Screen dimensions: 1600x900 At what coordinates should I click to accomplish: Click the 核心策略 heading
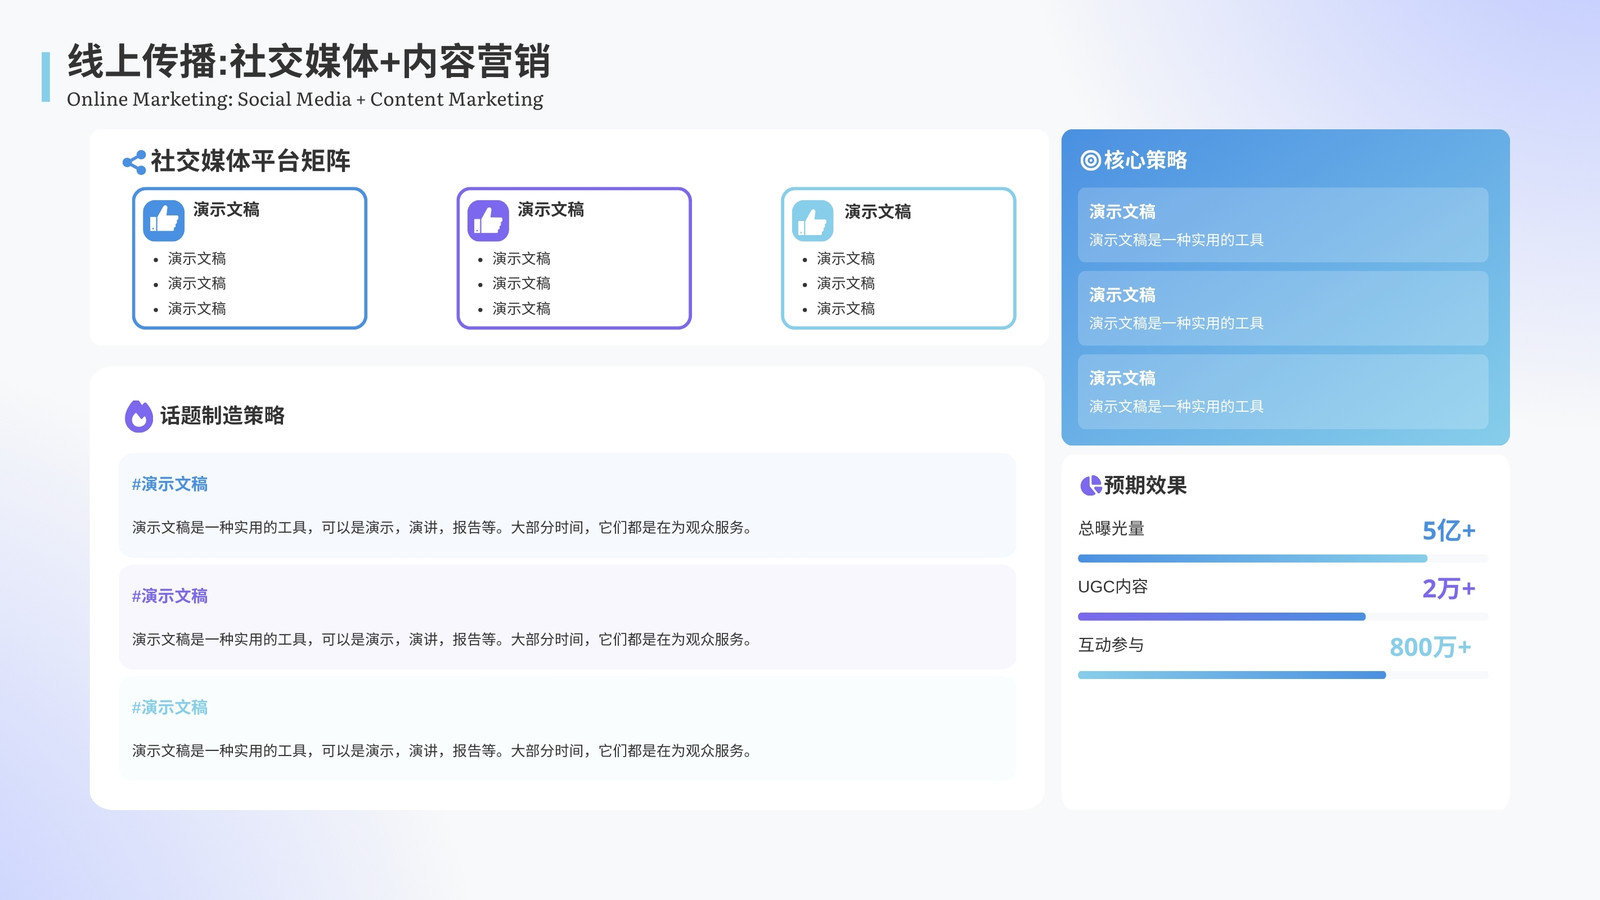(x=1145, y=160)
